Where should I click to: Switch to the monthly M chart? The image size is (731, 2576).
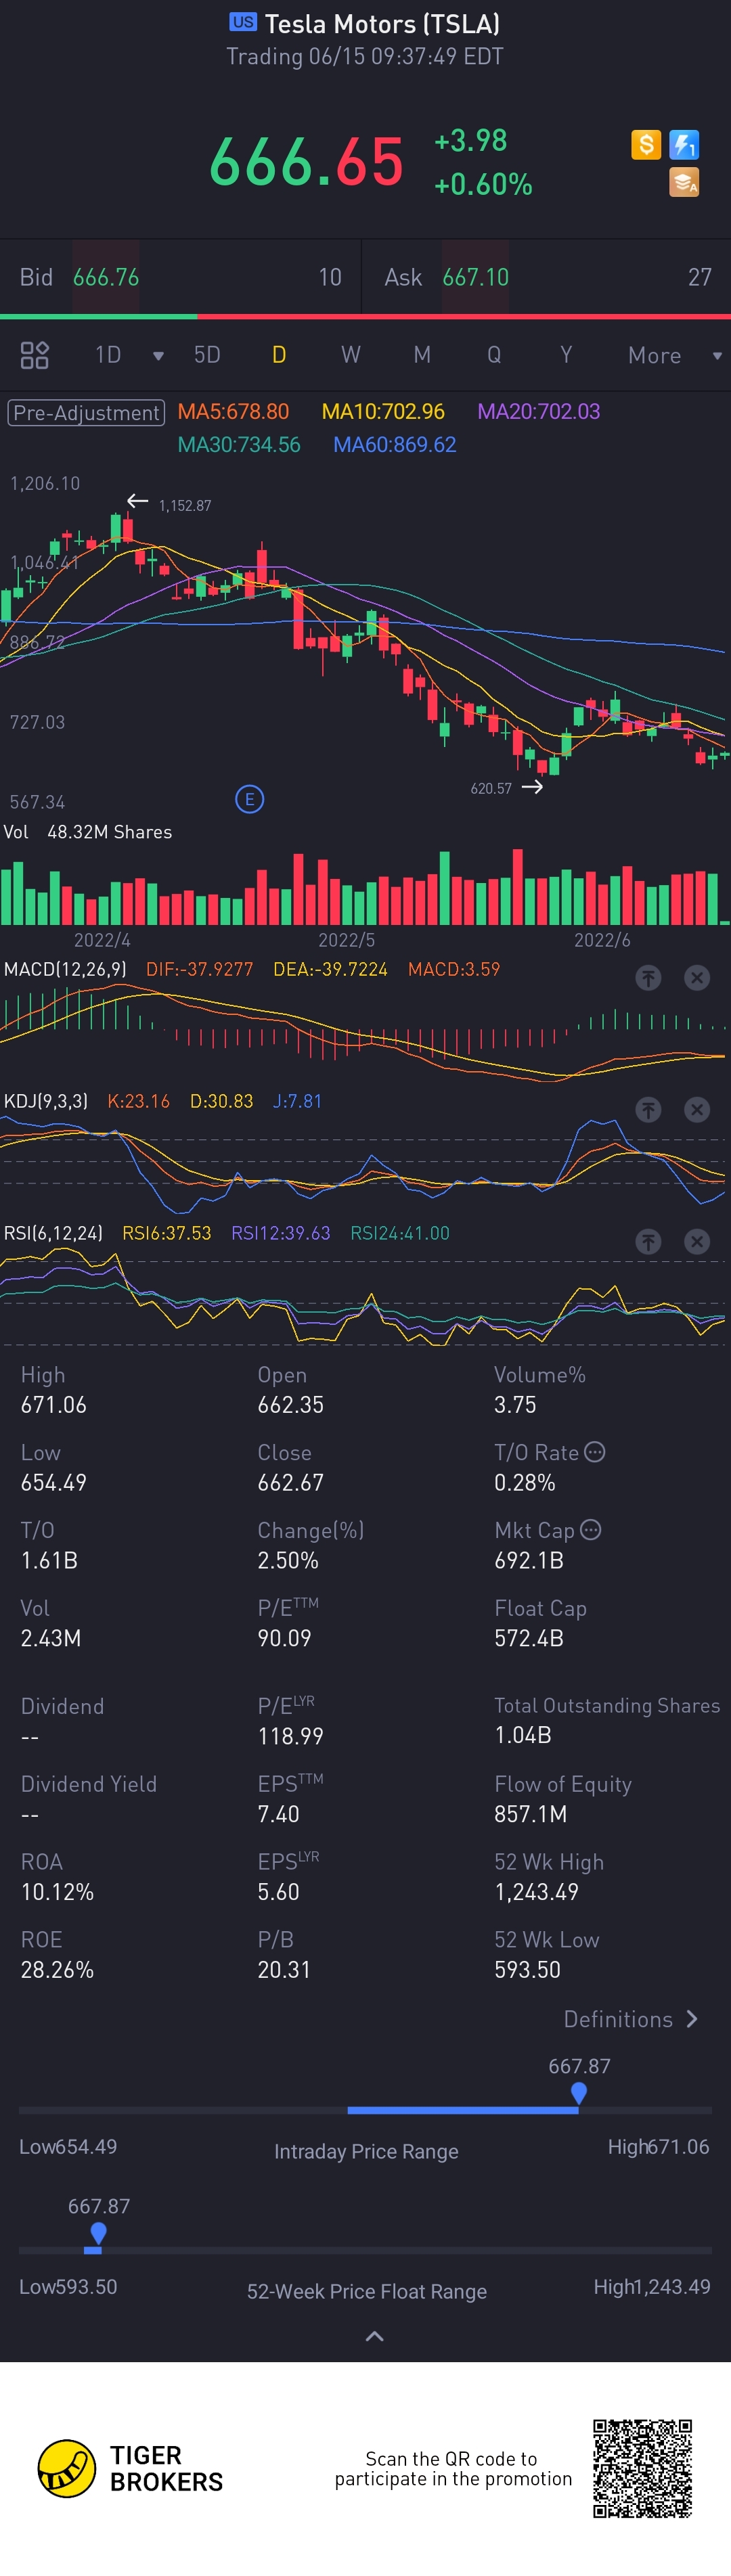point(422,355)
